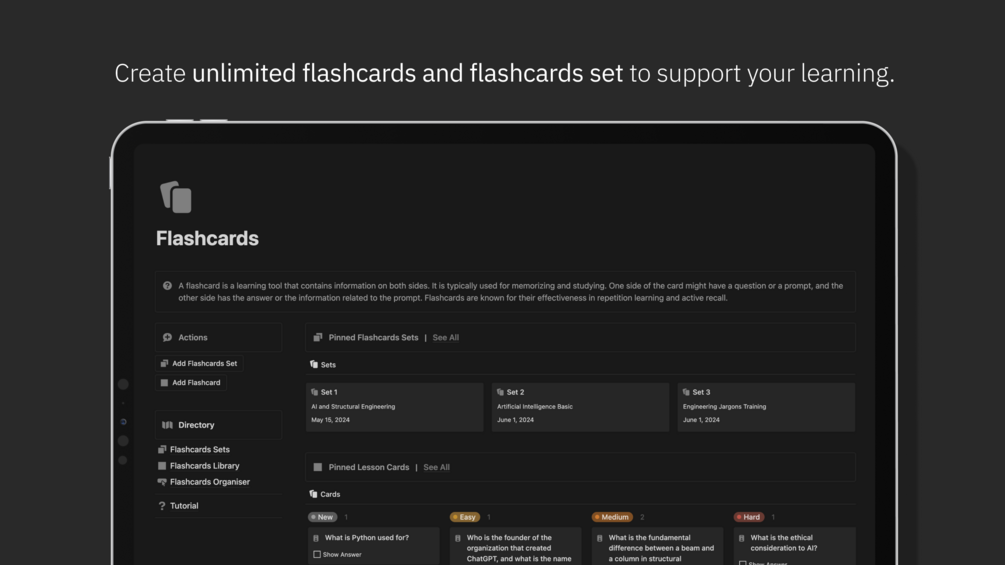The height and width of the screenshot is (565, 1005).
Task: Click the orange Easy difficulty tag
Action: (x=464, y=517)
